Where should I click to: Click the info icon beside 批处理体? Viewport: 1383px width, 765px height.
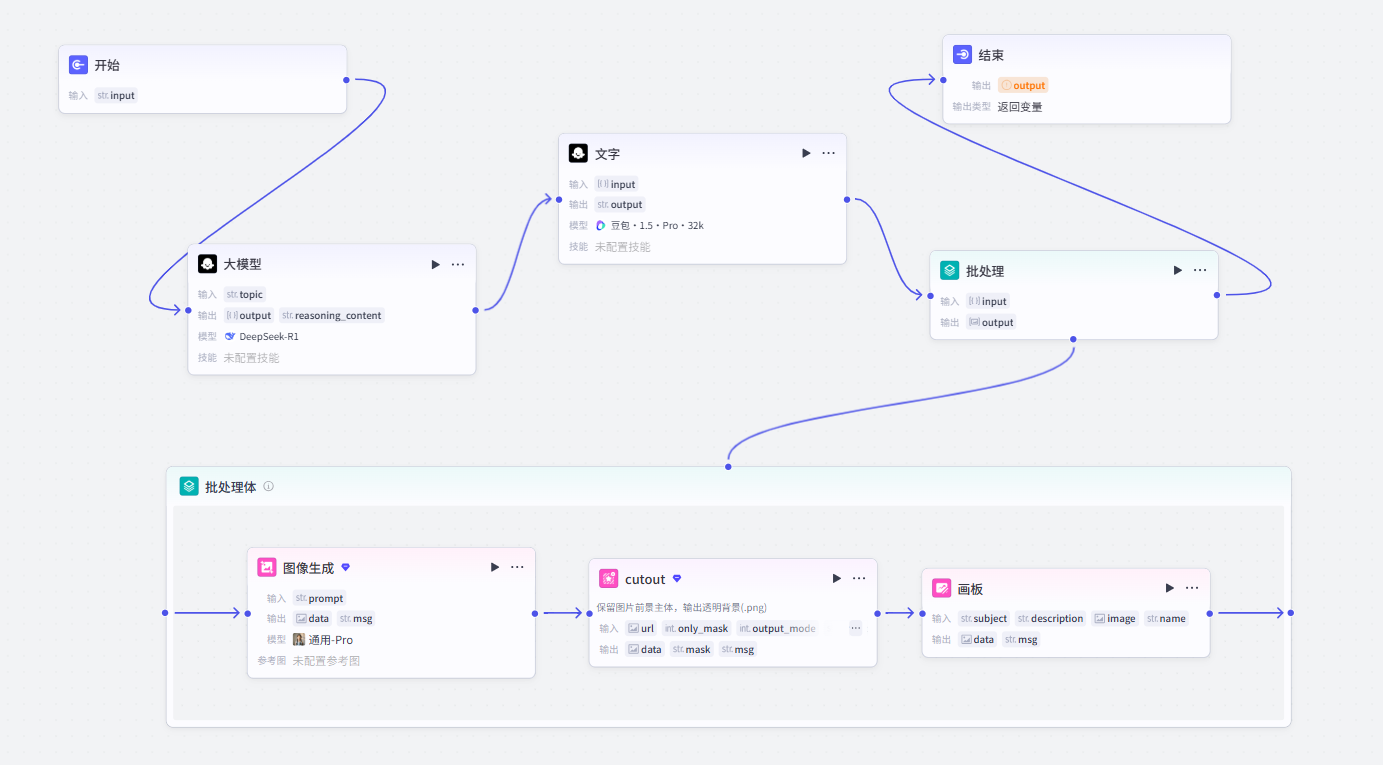click(268, 487)
